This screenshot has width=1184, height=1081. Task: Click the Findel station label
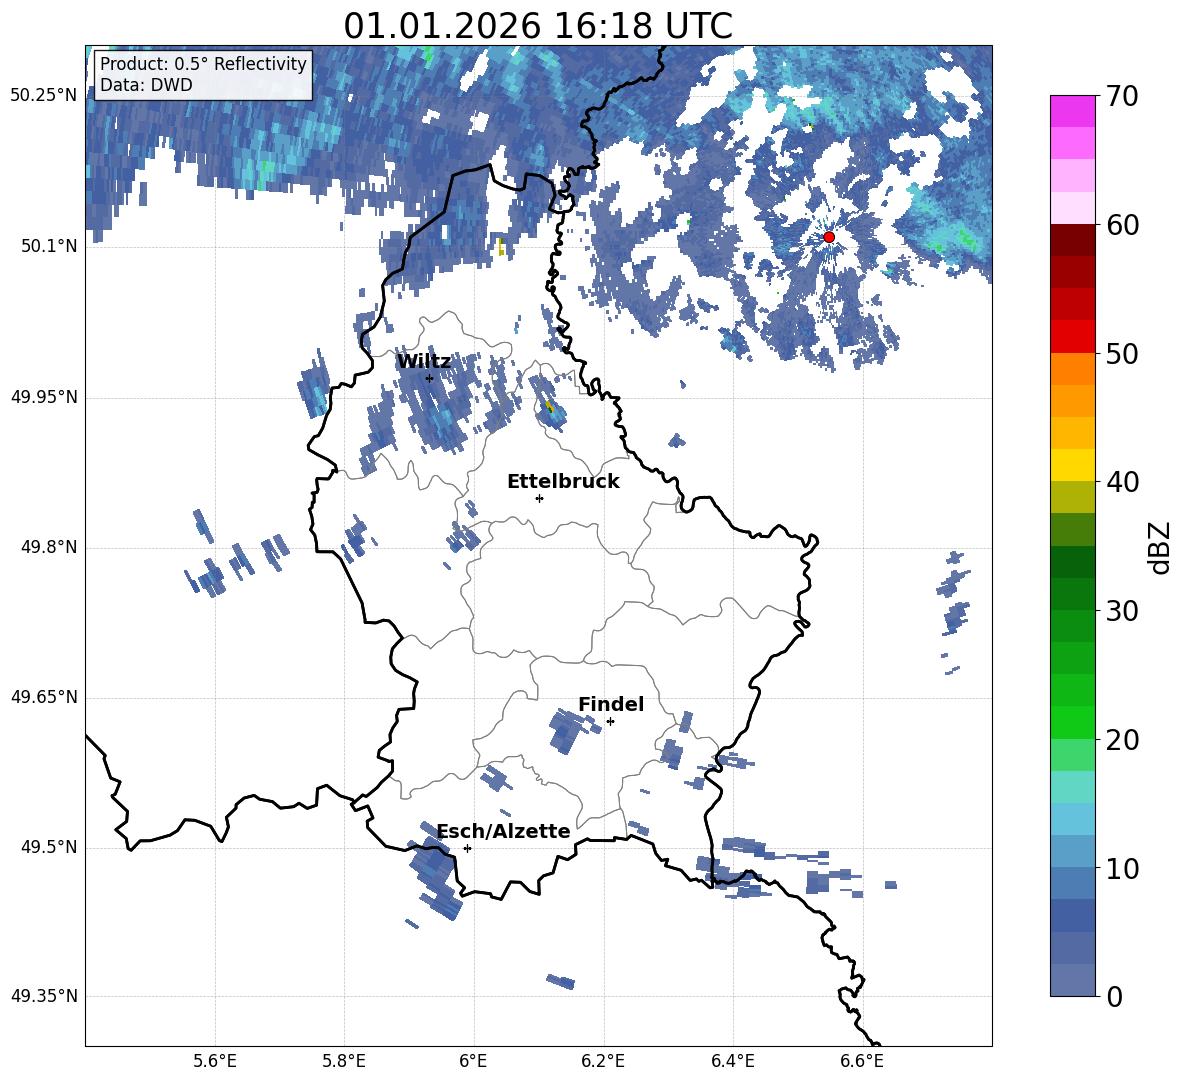611,704
